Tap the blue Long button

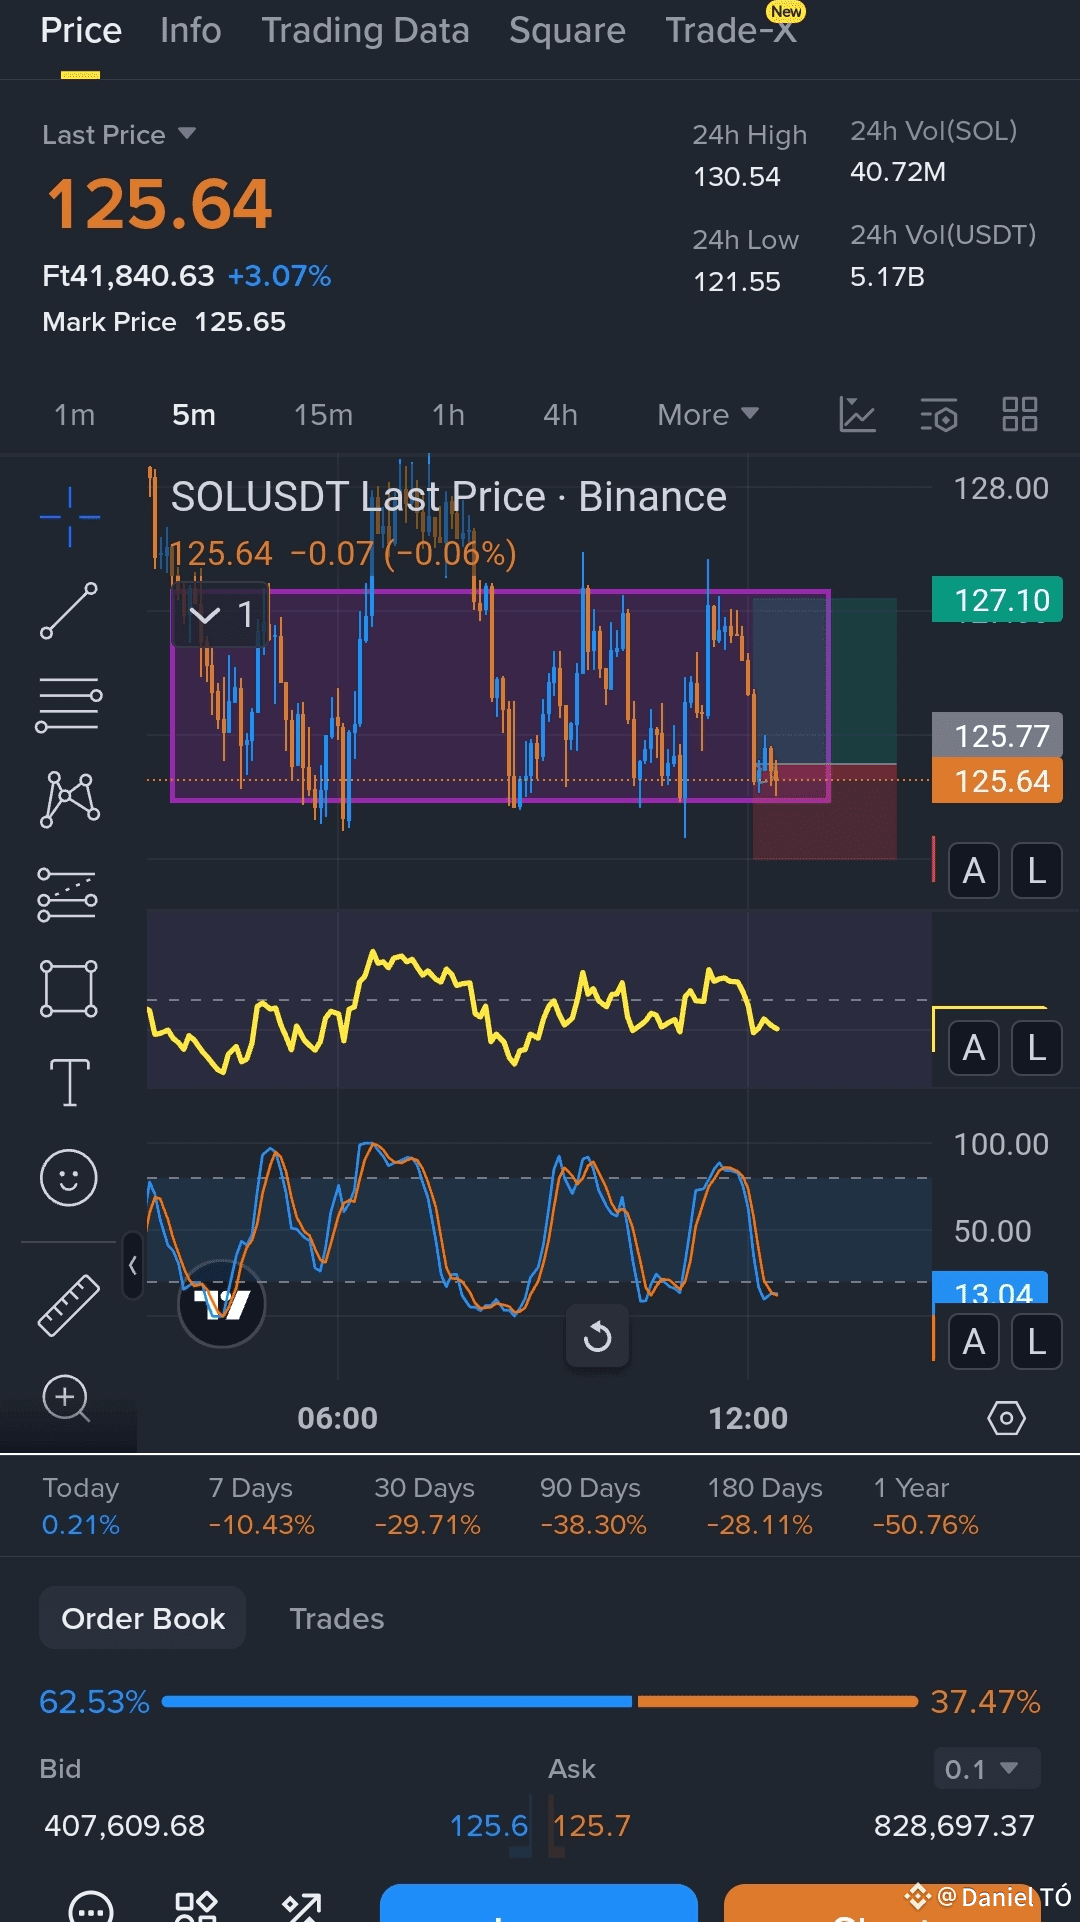coord(538,1903)
